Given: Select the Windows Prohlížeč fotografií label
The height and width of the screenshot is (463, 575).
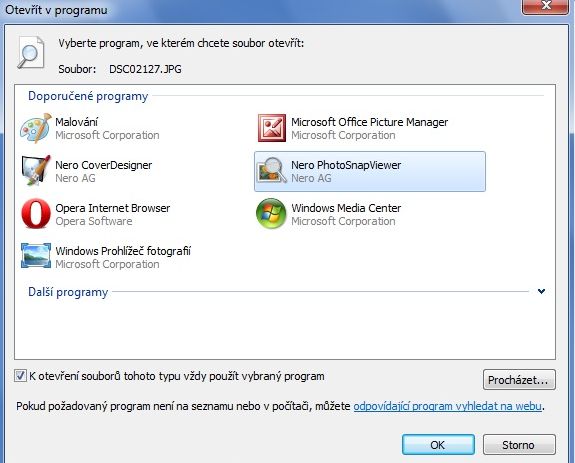Looking at the screenshot, I should click(x=123, y=251).
